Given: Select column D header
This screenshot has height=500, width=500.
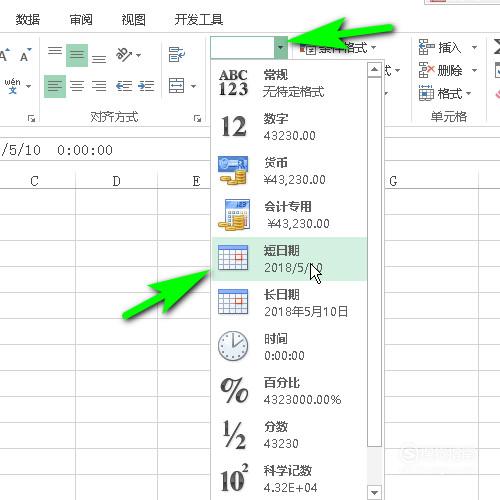Looking at the screenshot, I should pos(116,181).
